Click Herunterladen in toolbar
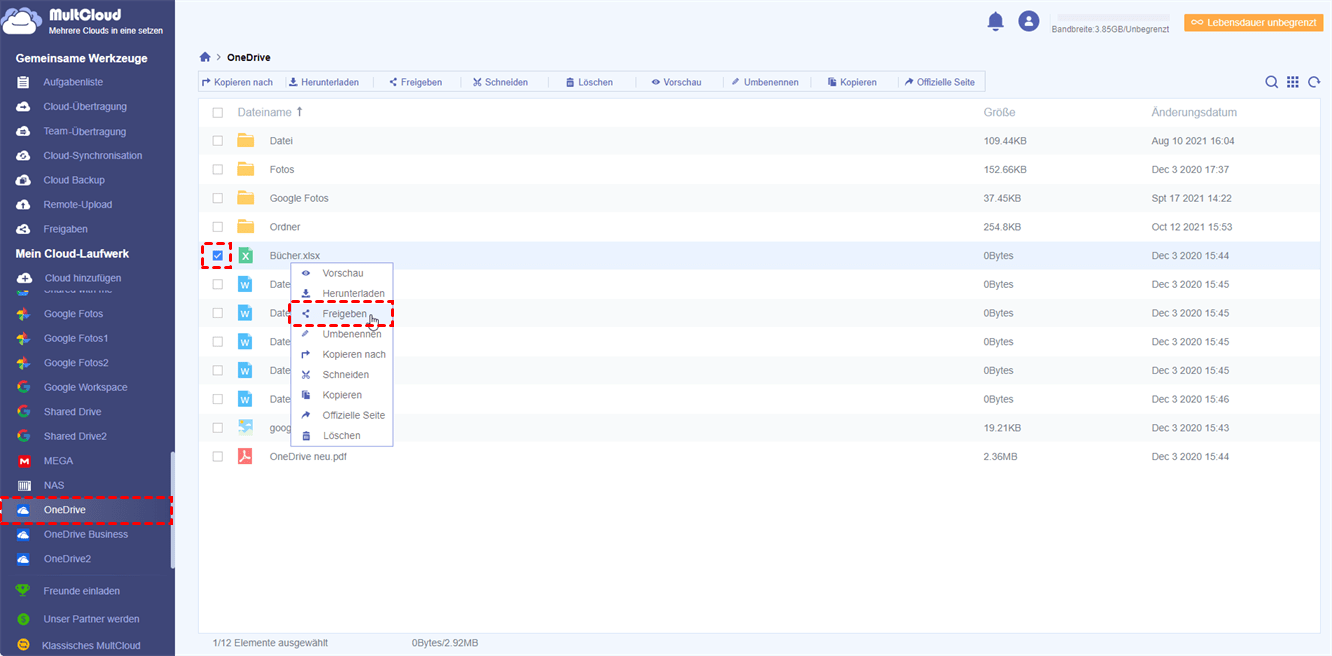1332x656 pixels. [x=324, y=82]
